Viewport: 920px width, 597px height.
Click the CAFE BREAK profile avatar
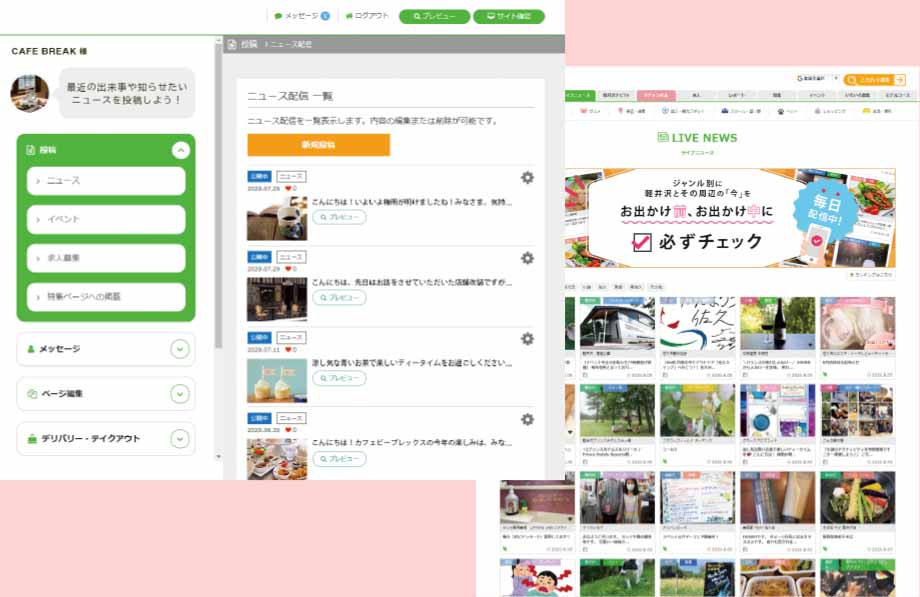(x=29, y=93)
